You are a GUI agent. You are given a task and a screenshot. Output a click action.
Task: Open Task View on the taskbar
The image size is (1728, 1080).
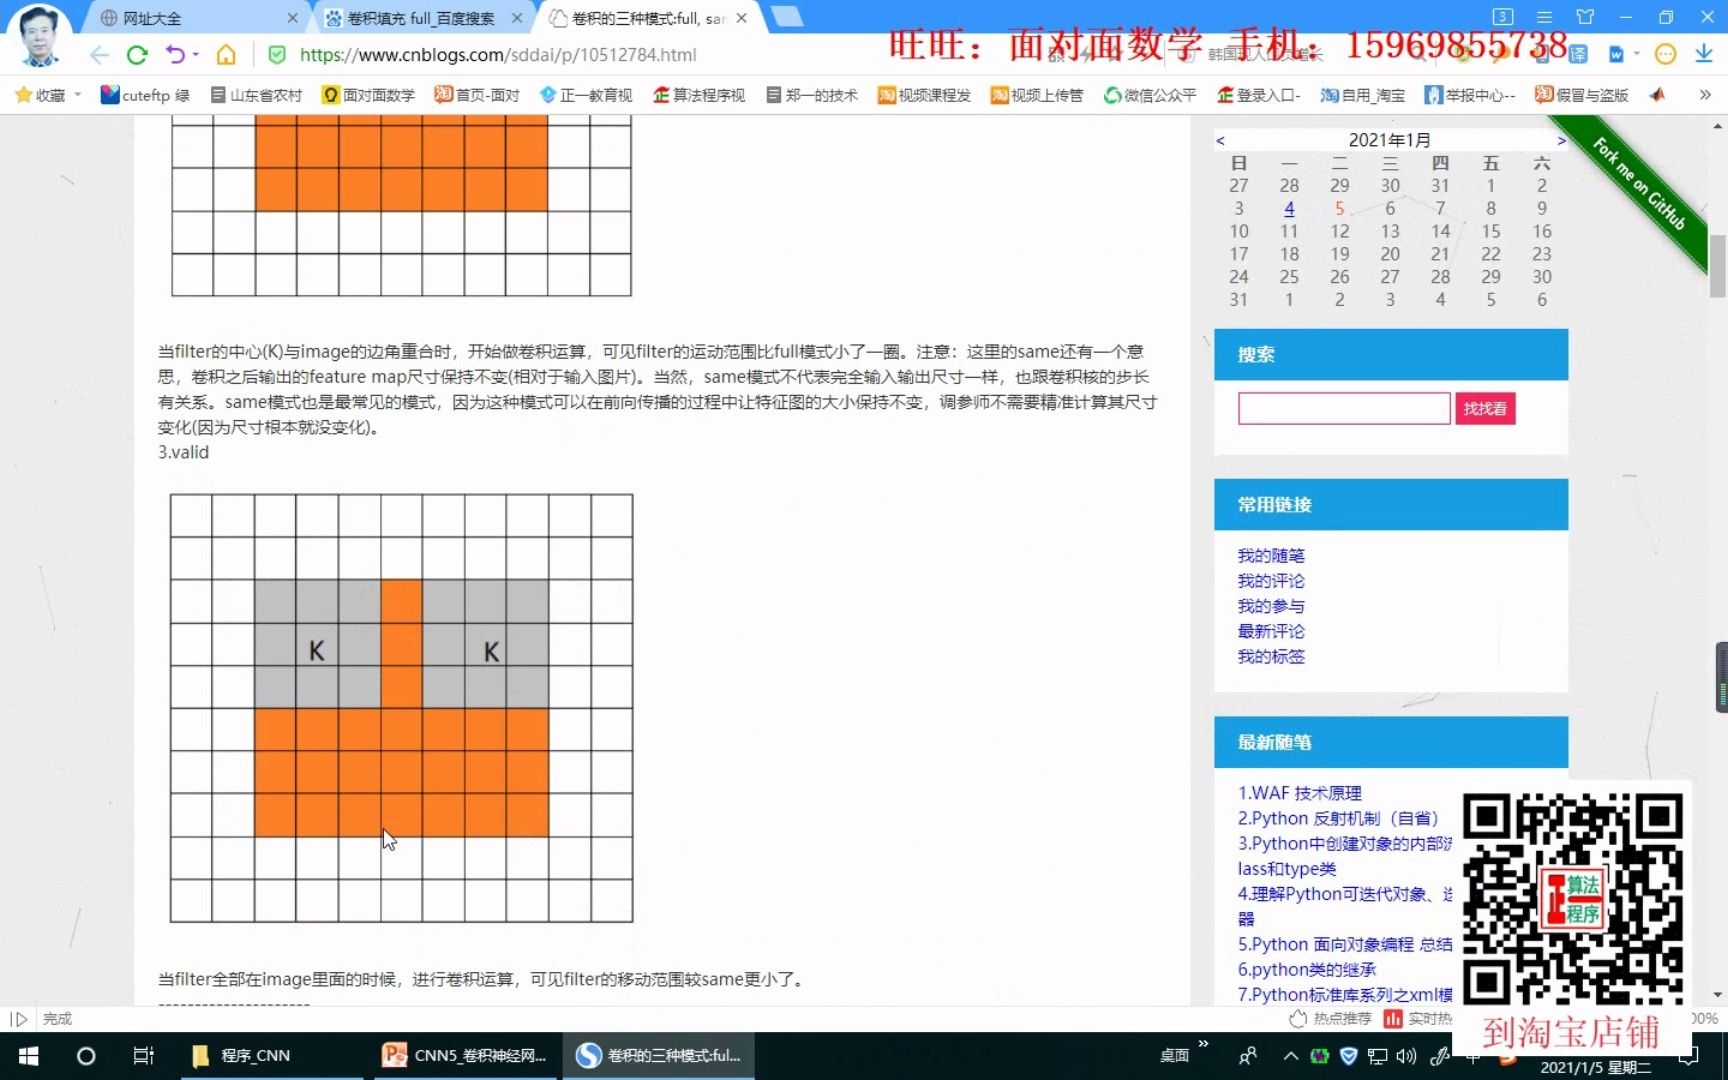(143, 1056)
